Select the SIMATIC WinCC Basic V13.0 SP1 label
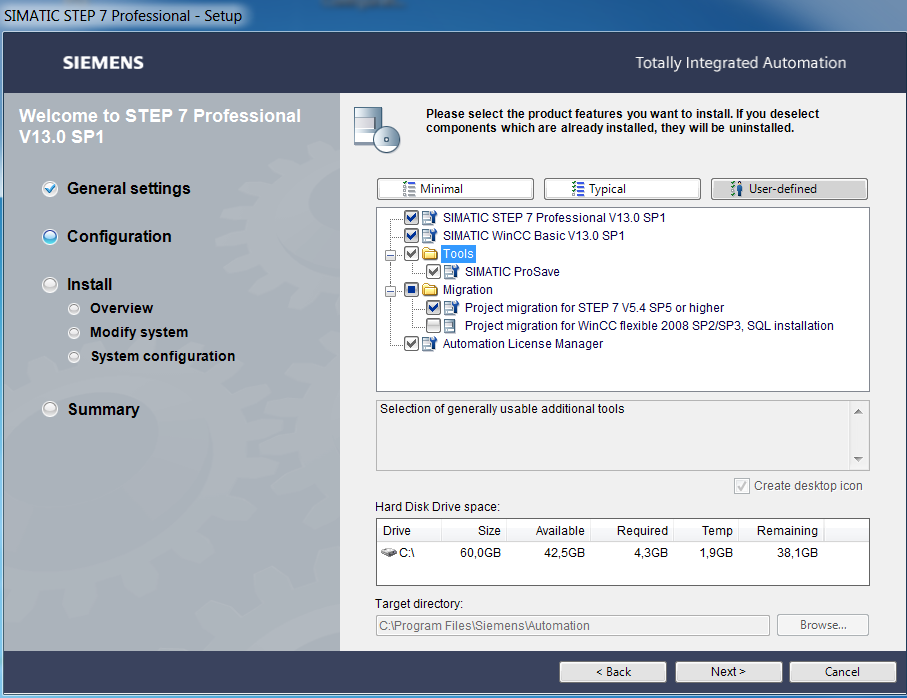The width and height of the screenshot is (907, 698). pyautogui.click(x=533, y=236)
